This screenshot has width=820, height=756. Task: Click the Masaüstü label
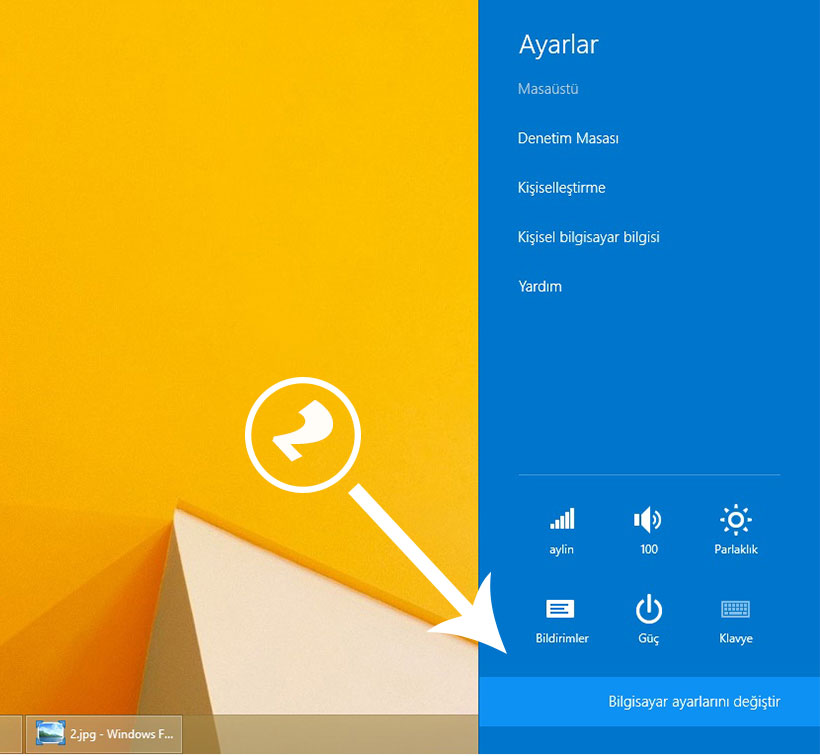pyautogui.click(x=548, y=89)
